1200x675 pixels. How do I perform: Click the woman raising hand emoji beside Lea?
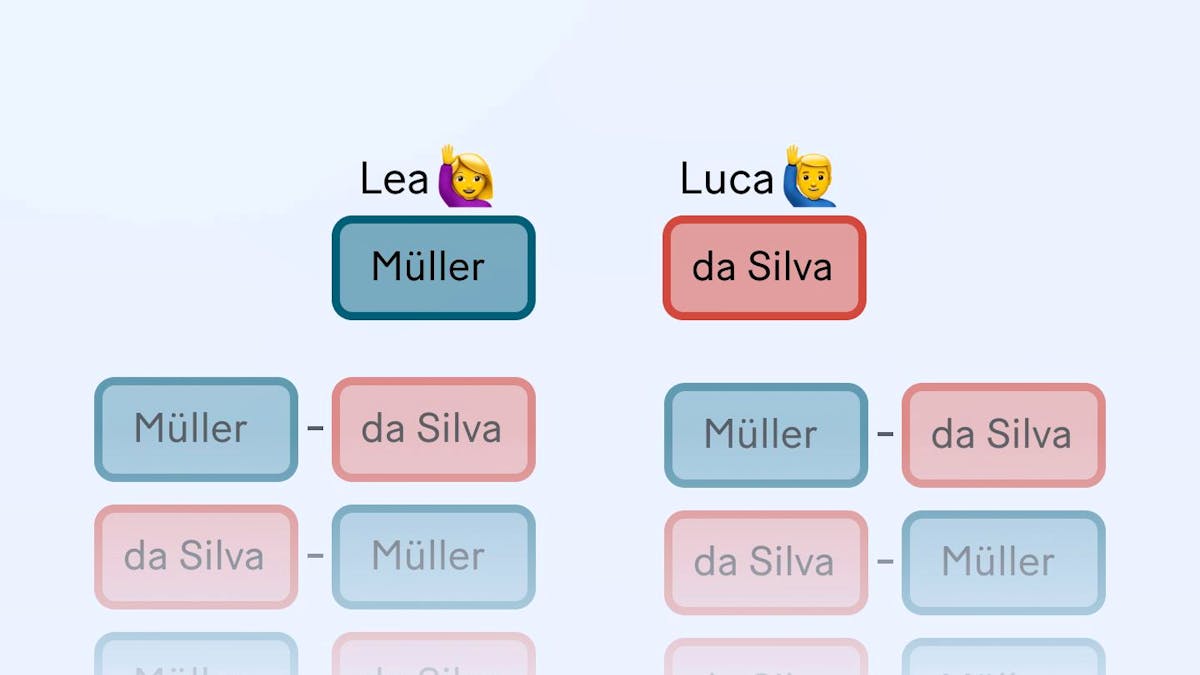coord(466,175)
